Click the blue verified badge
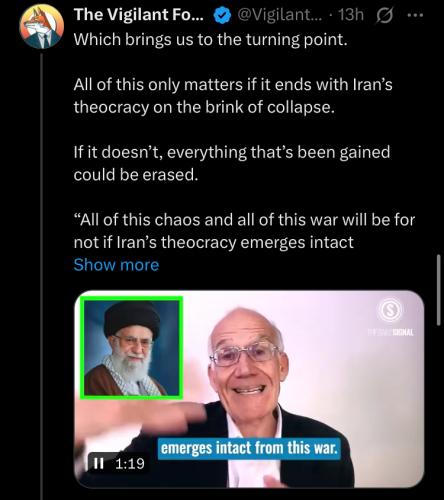 click(222, 15)
